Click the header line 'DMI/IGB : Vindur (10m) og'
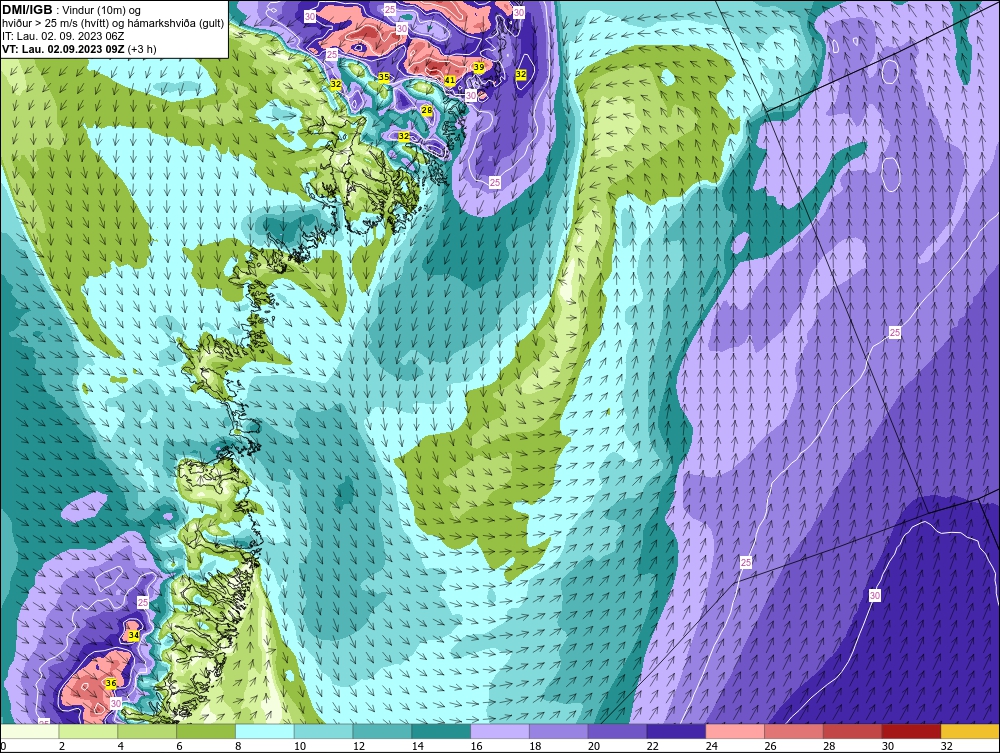The image size is (1000, 753). pos(71,10)
